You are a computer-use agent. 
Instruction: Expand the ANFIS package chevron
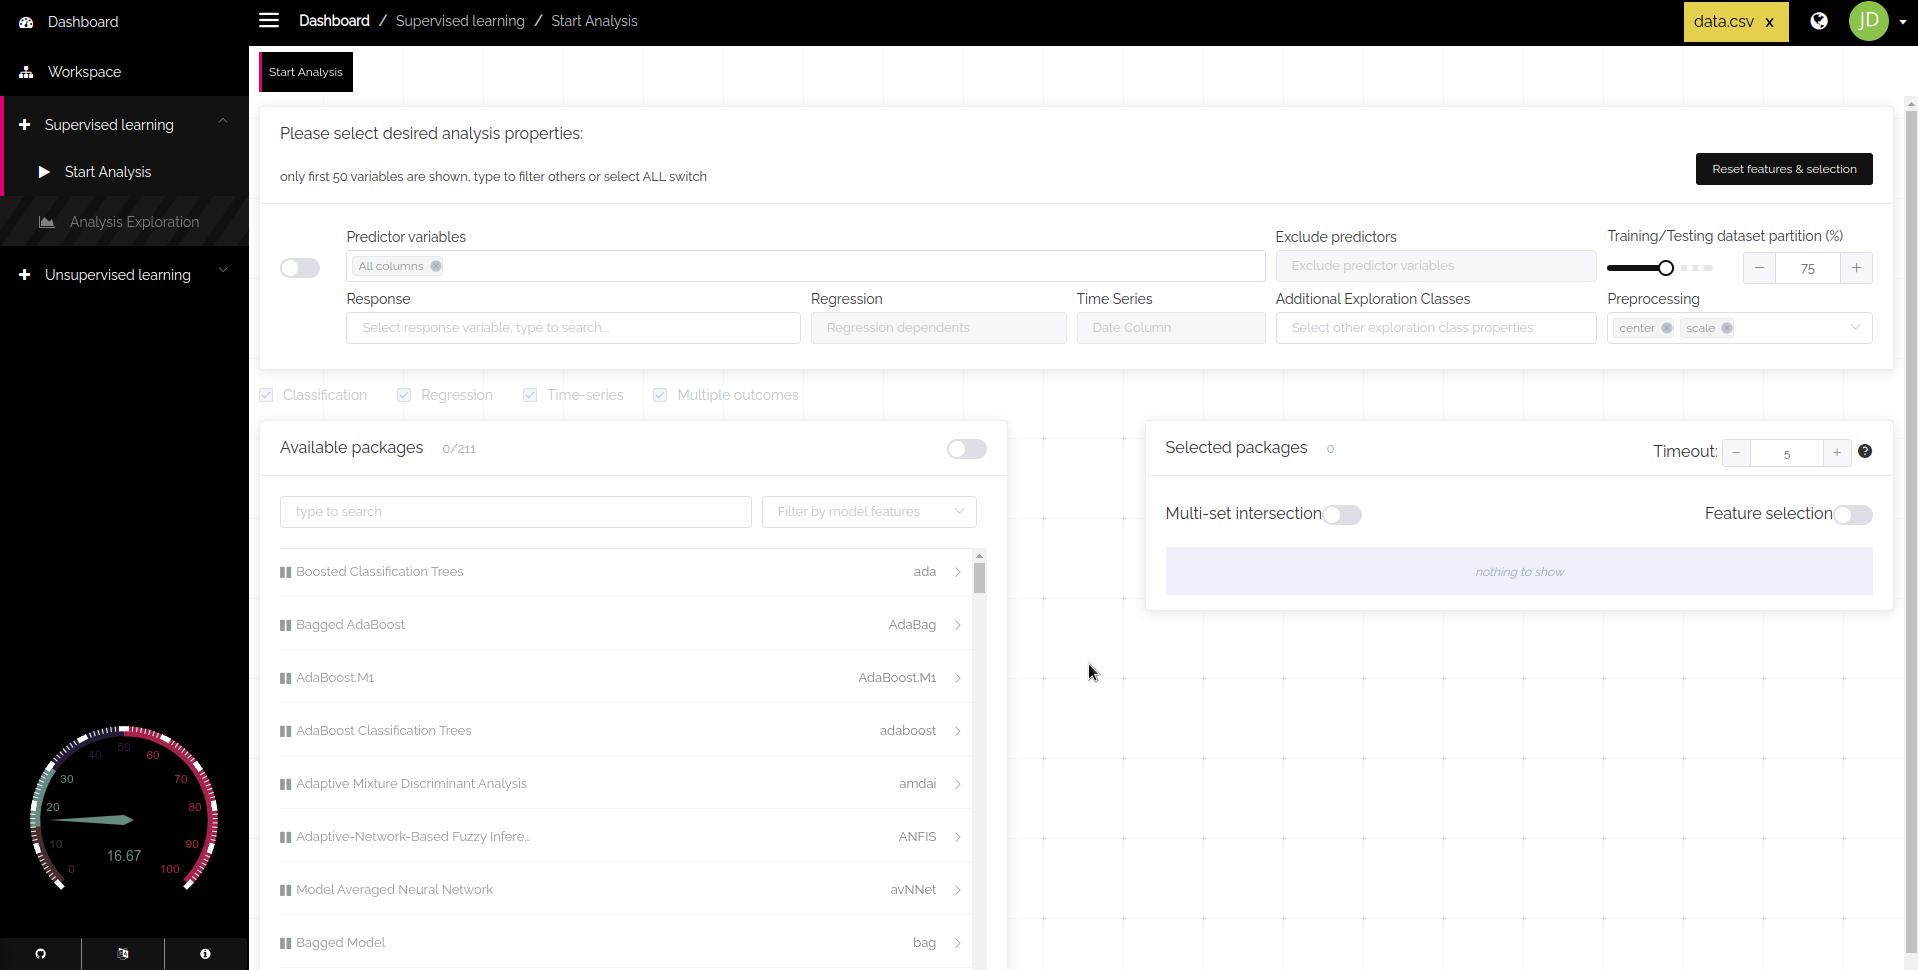point(957,837)
